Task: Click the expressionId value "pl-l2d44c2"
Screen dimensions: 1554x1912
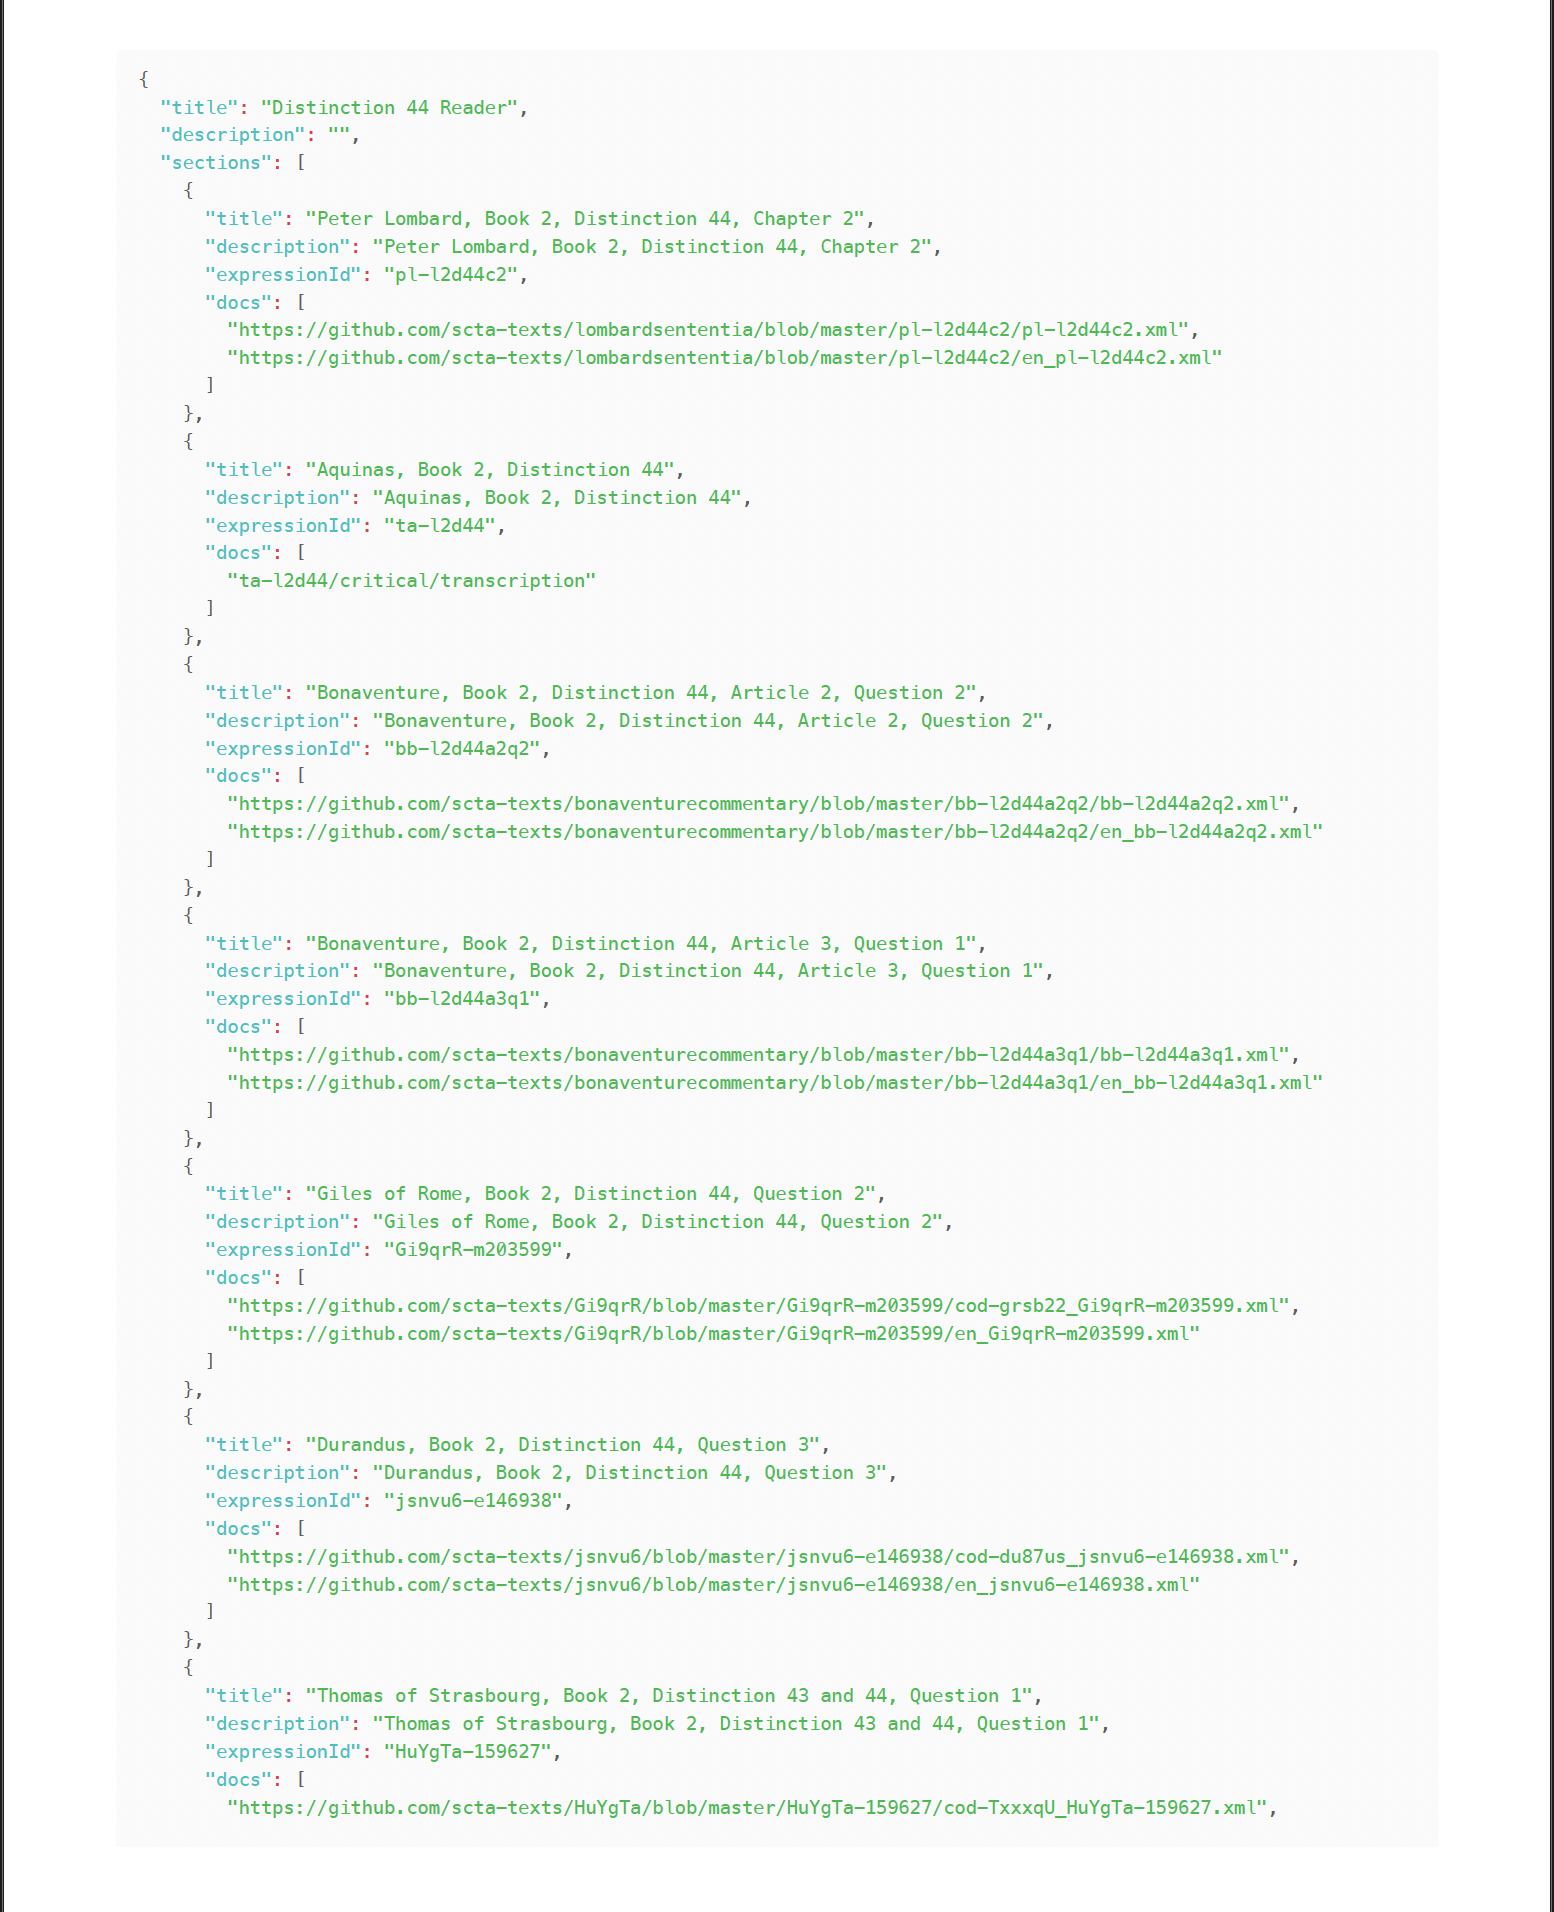Action: (451, 275)
